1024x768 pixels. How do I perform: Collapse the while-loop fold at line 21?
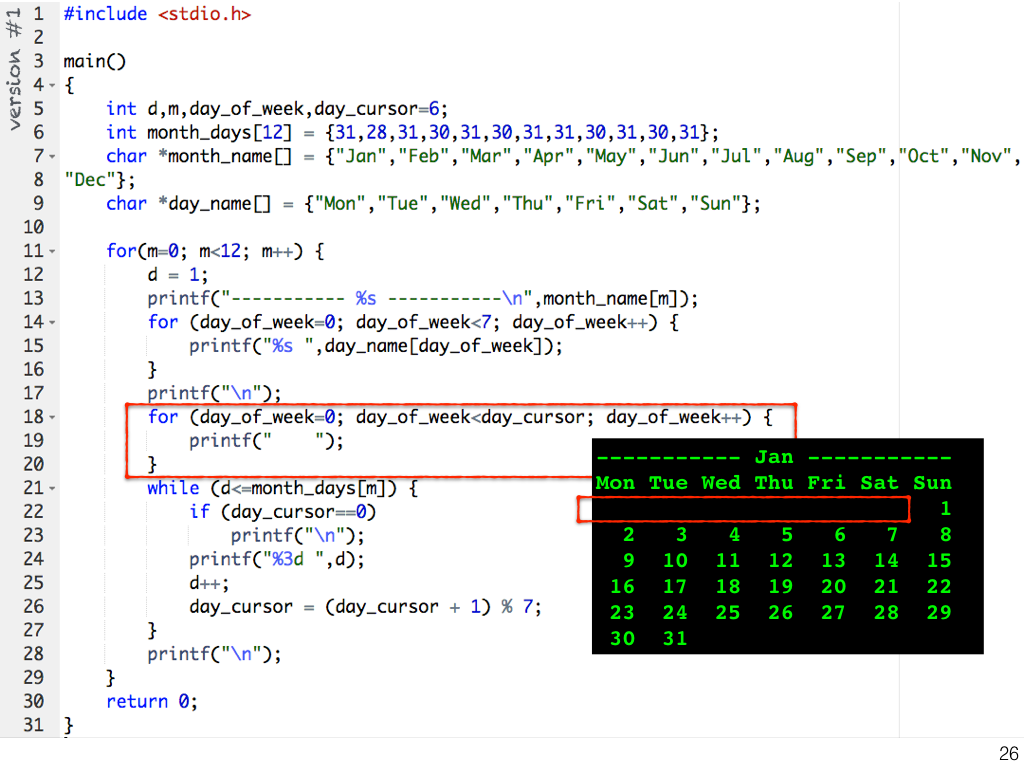(x=51, y=489)
